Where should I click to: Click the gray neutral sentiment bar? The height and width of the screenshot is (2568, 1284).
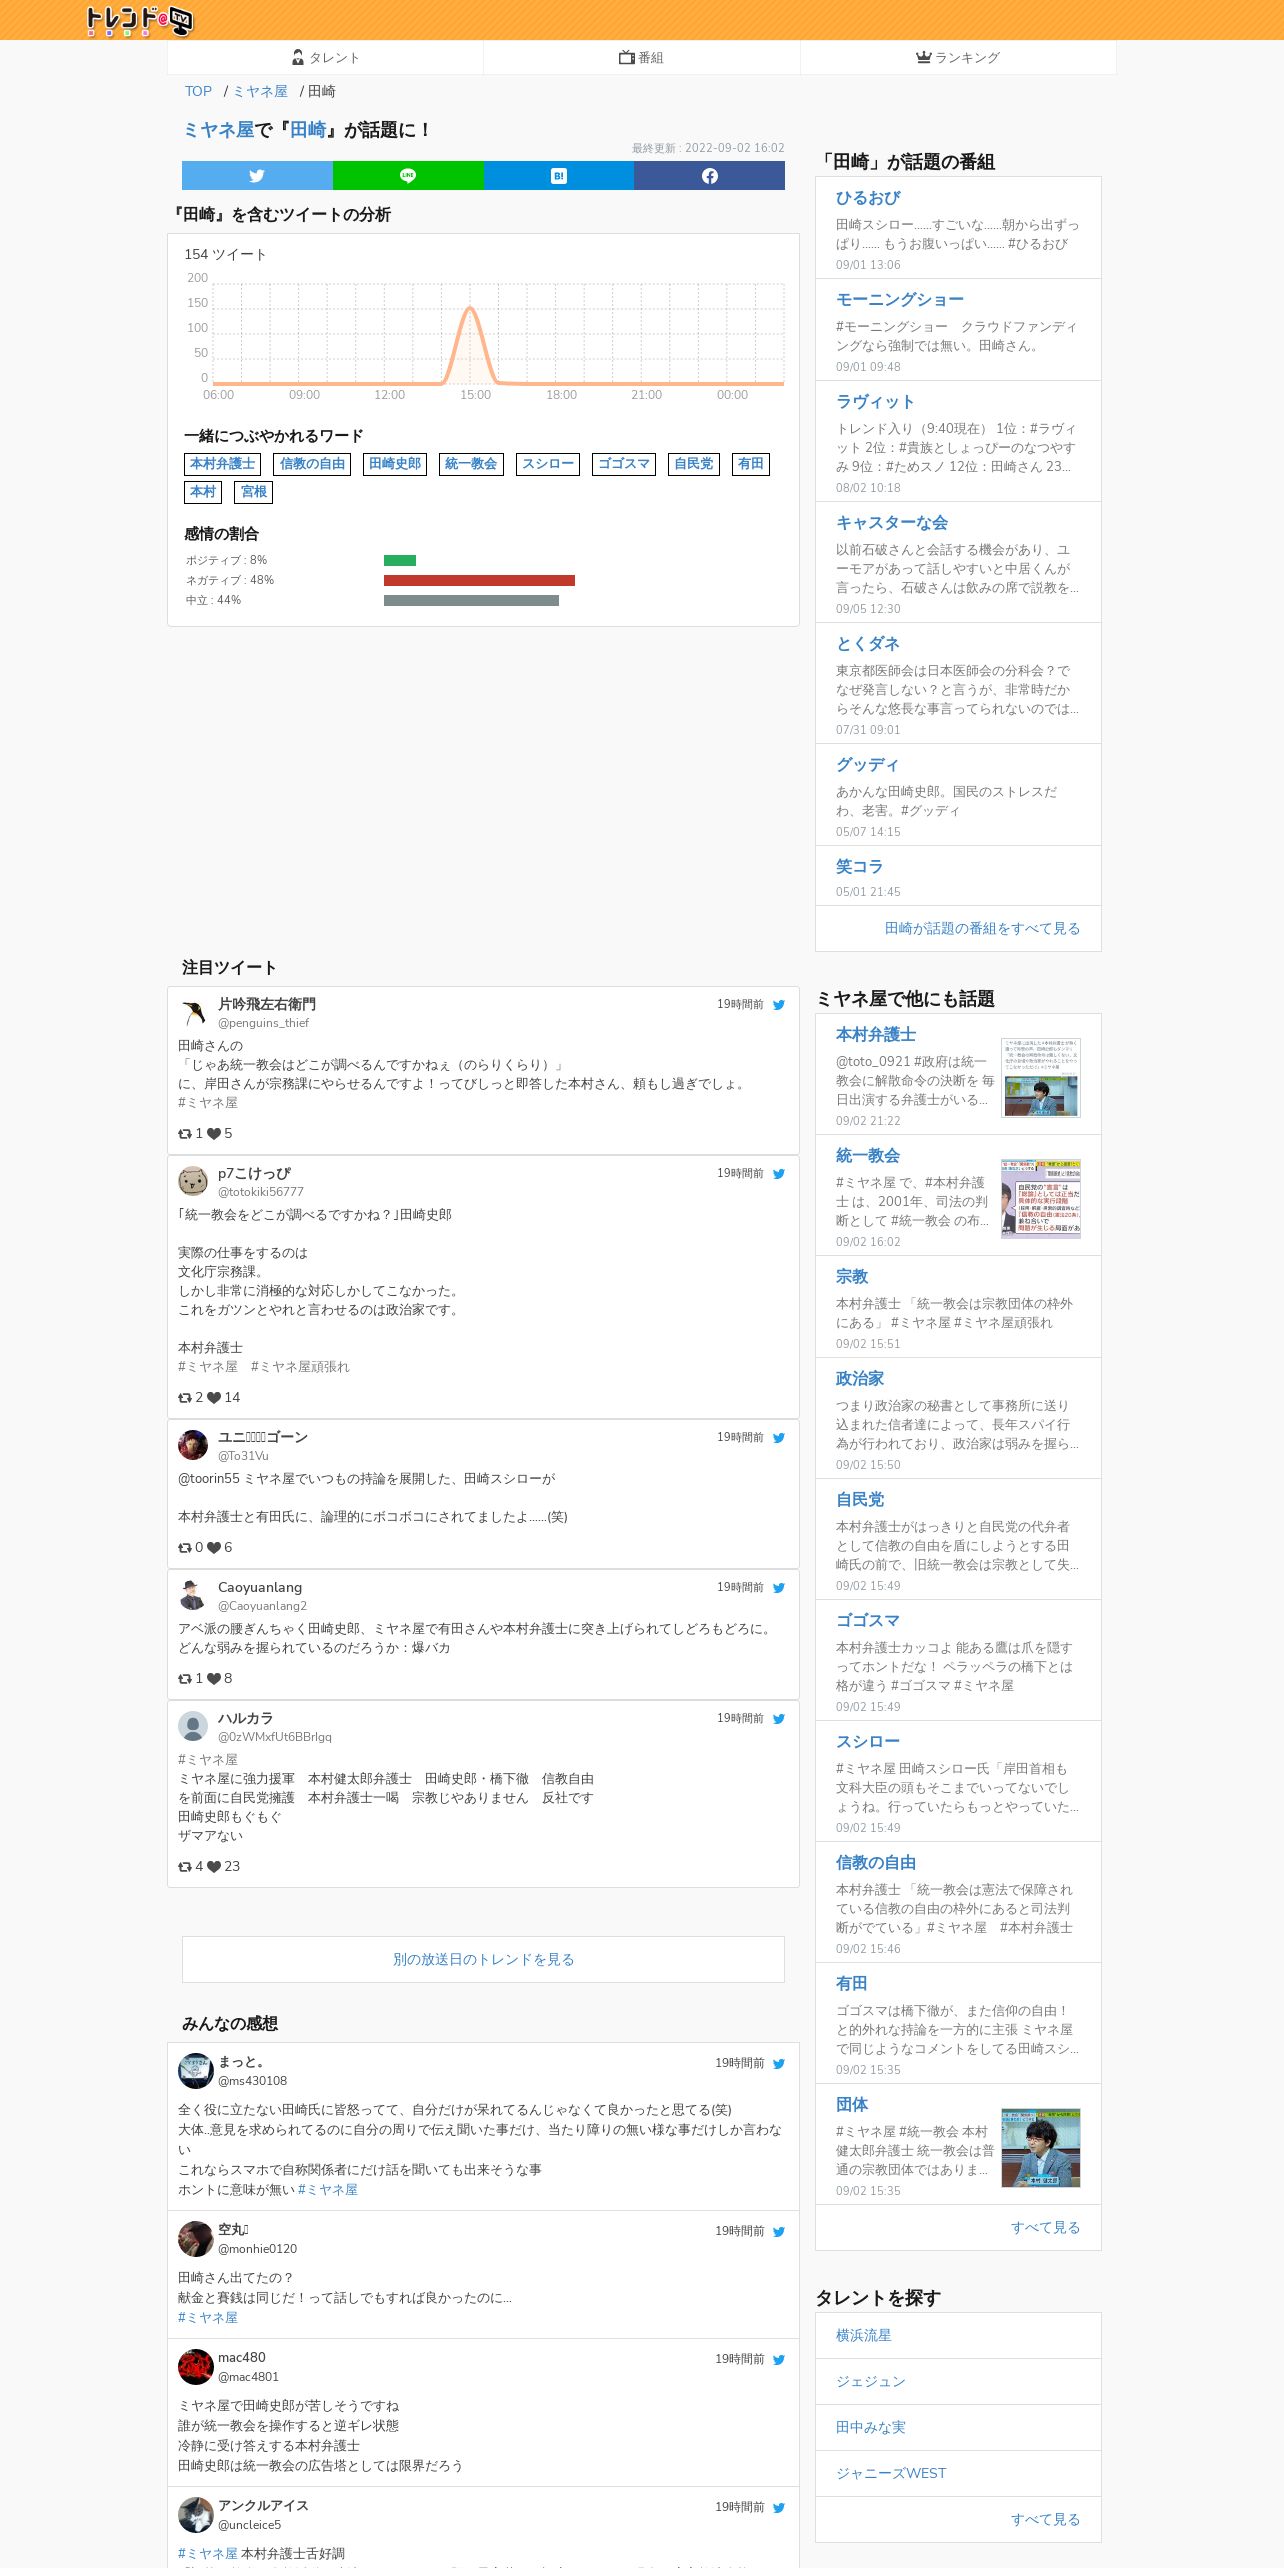point(471,600)
